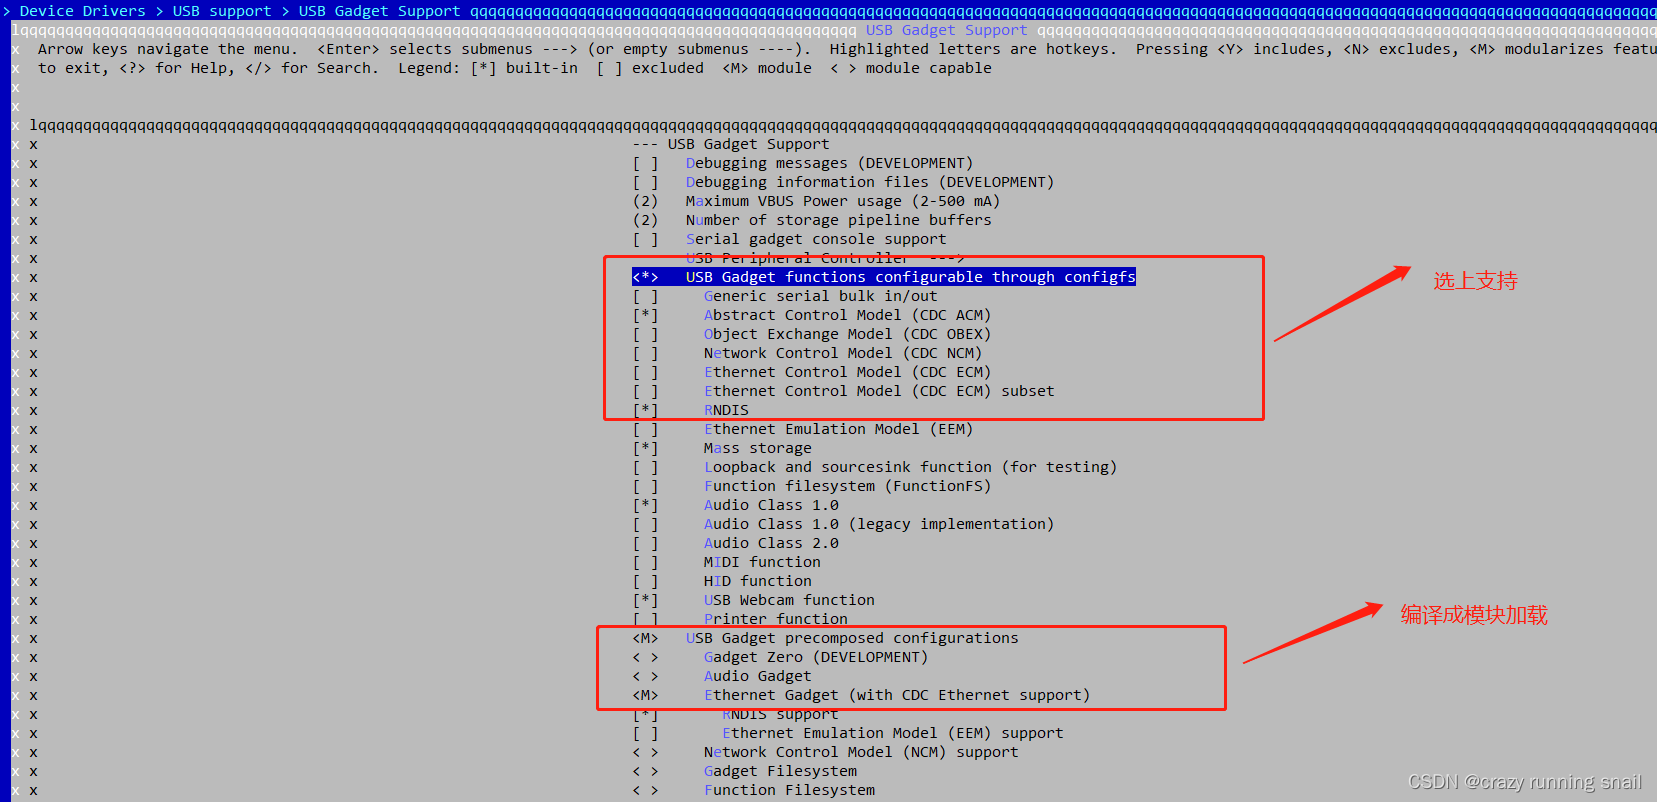The height and width of the screenshot is (802, 1657).
Task: Click Maximum VBUS Power usage value (2)
Action: tap(646, 201)
